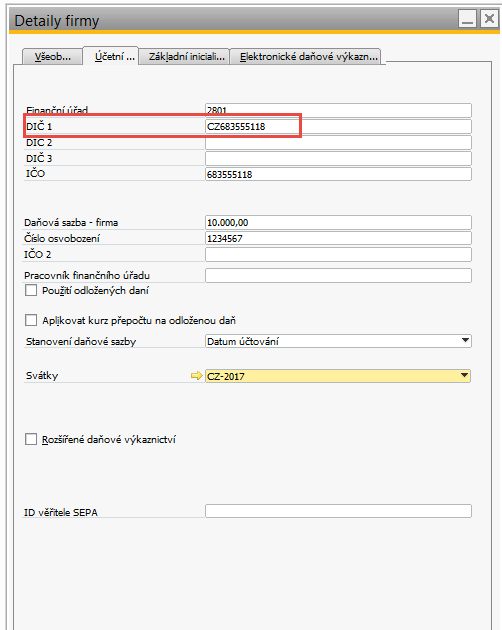
Task: Click the ID věřitele SEPA field
Action: point(338,511)
